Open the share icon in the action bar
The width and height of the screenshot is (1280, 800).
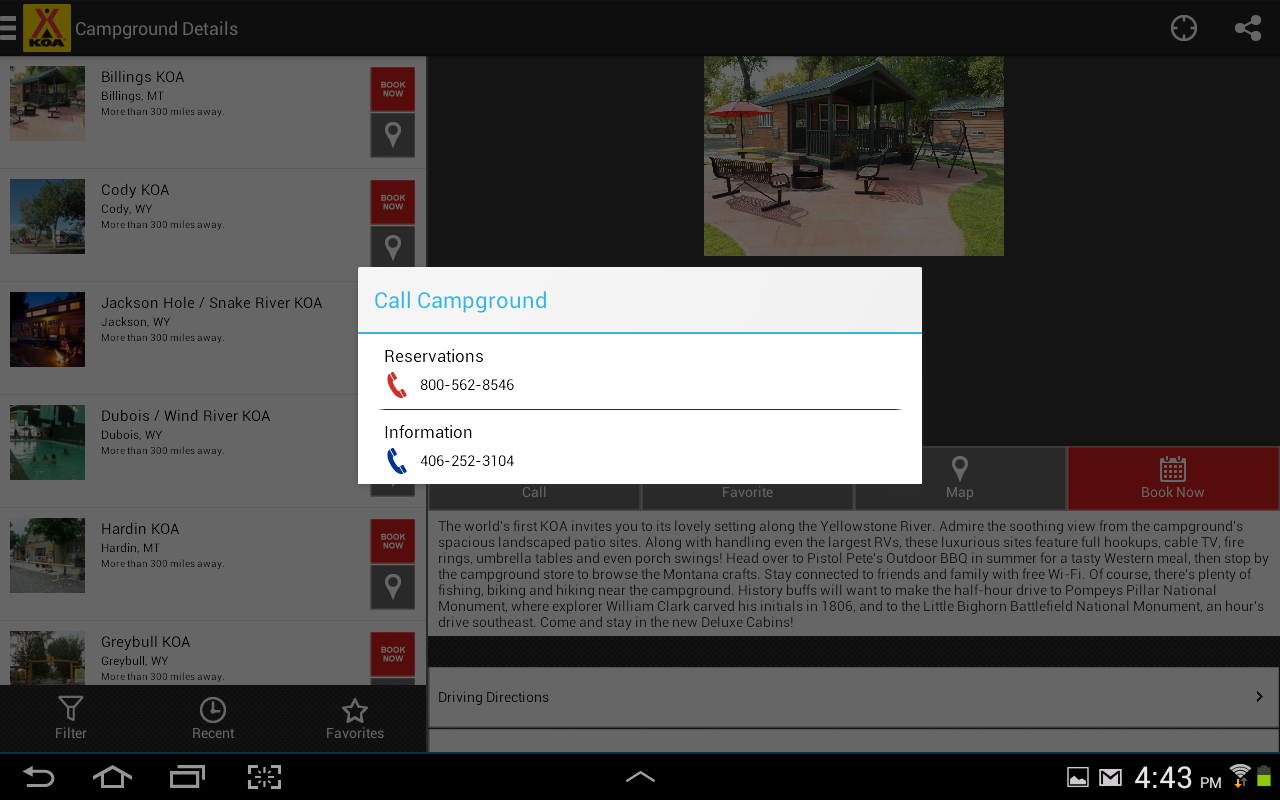point(1247,28)
